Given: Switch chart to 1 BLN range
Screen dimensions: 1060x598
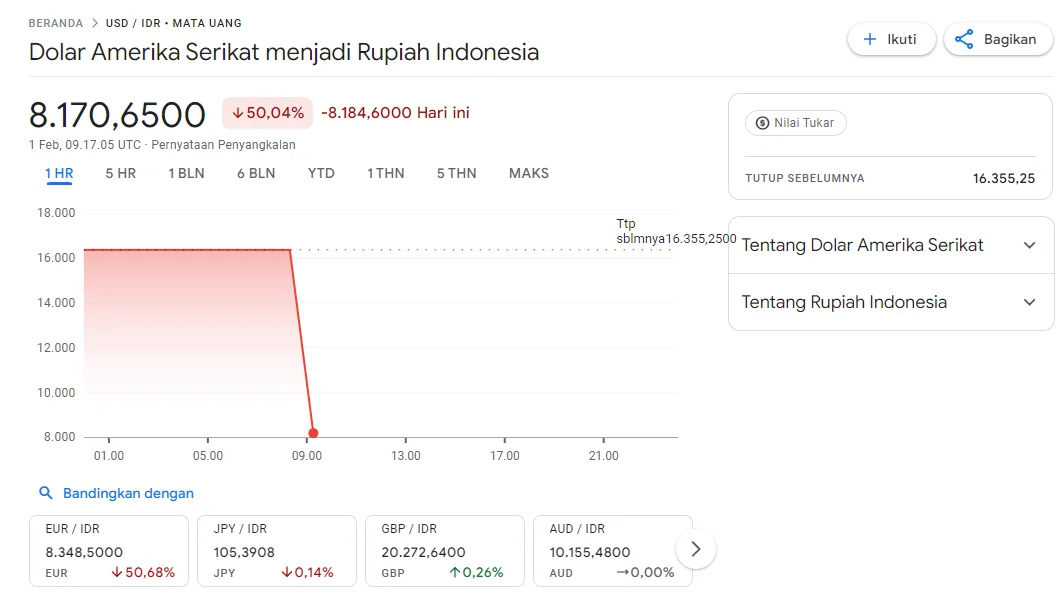Looking at the screenshot, I should (186, 173).
